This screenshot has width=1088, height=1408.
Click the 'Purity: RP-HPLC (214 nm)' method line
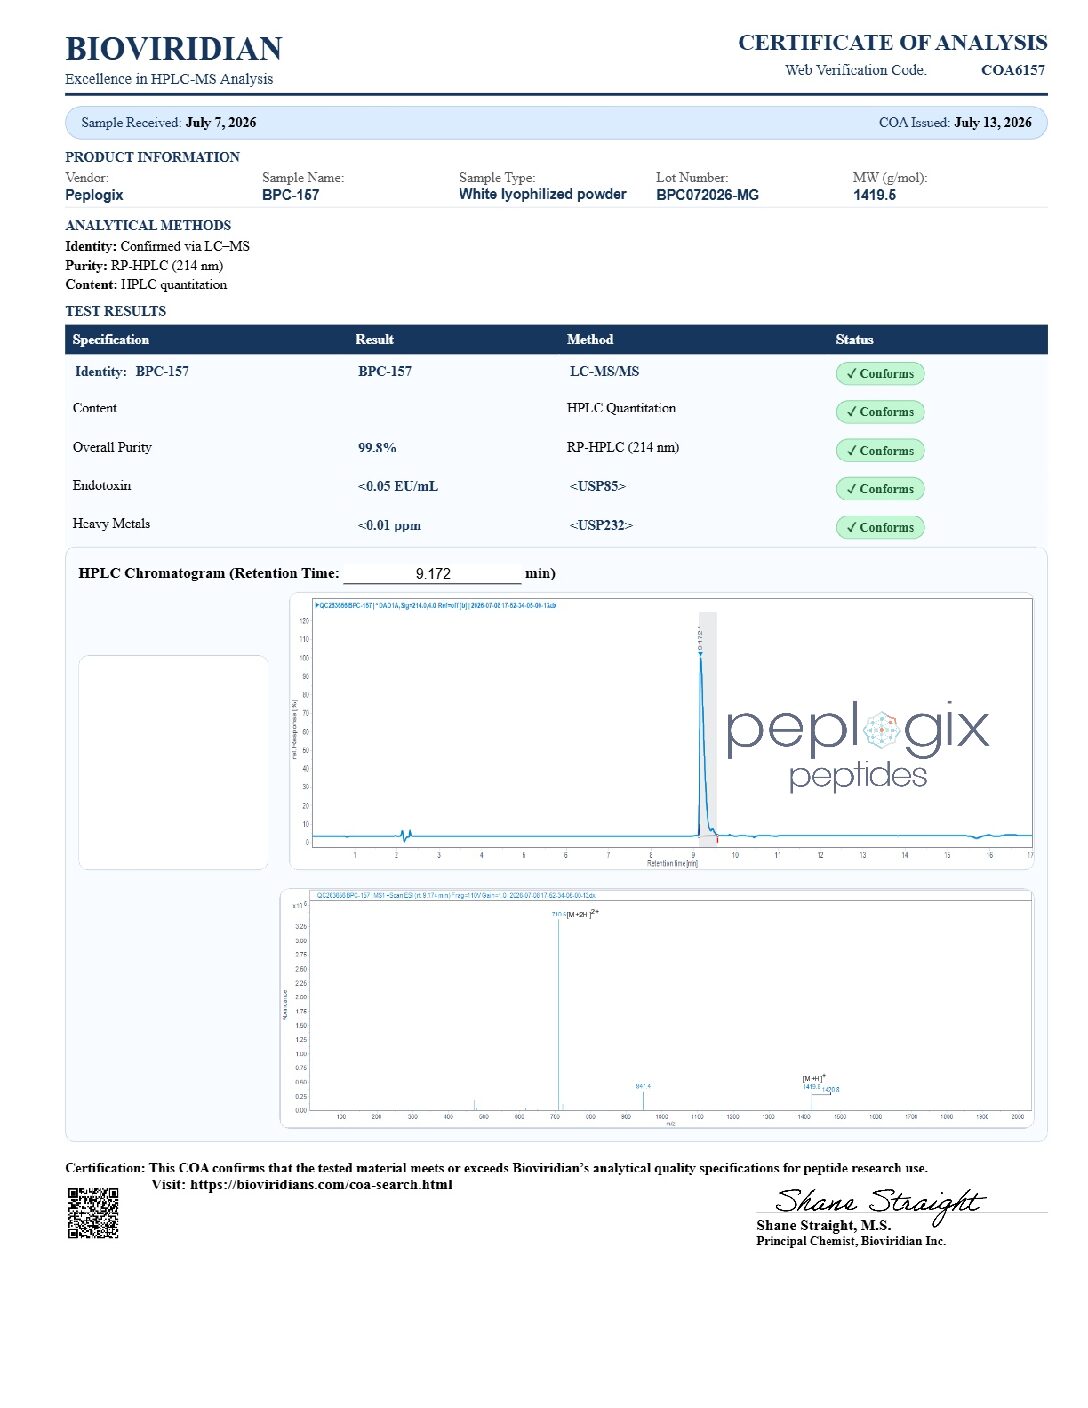145,266
